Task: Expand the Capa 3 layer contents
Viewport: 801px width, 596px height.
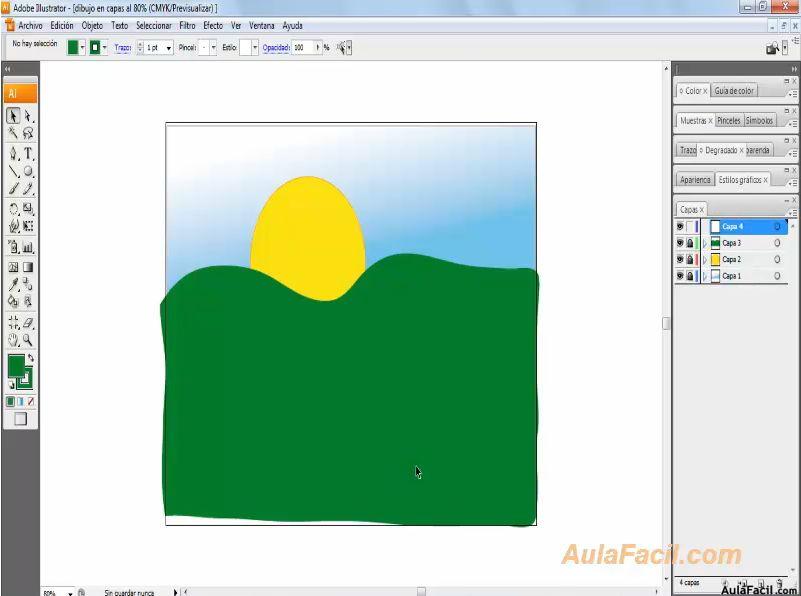Action: [705, 244]
